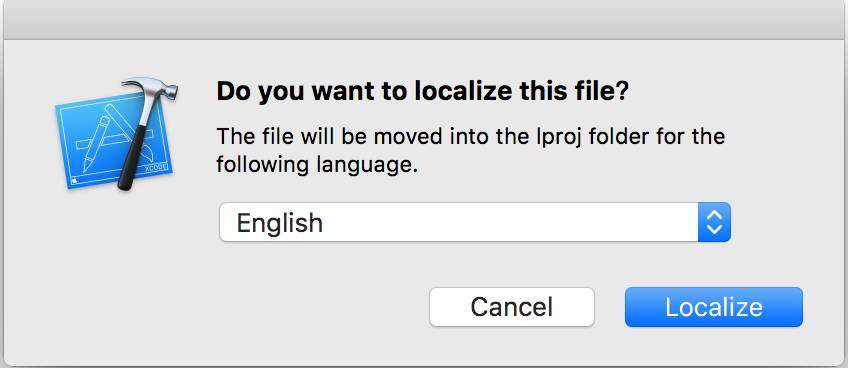
Task: Click the blue dropdown arrows stepper
Action: point(714,222)
